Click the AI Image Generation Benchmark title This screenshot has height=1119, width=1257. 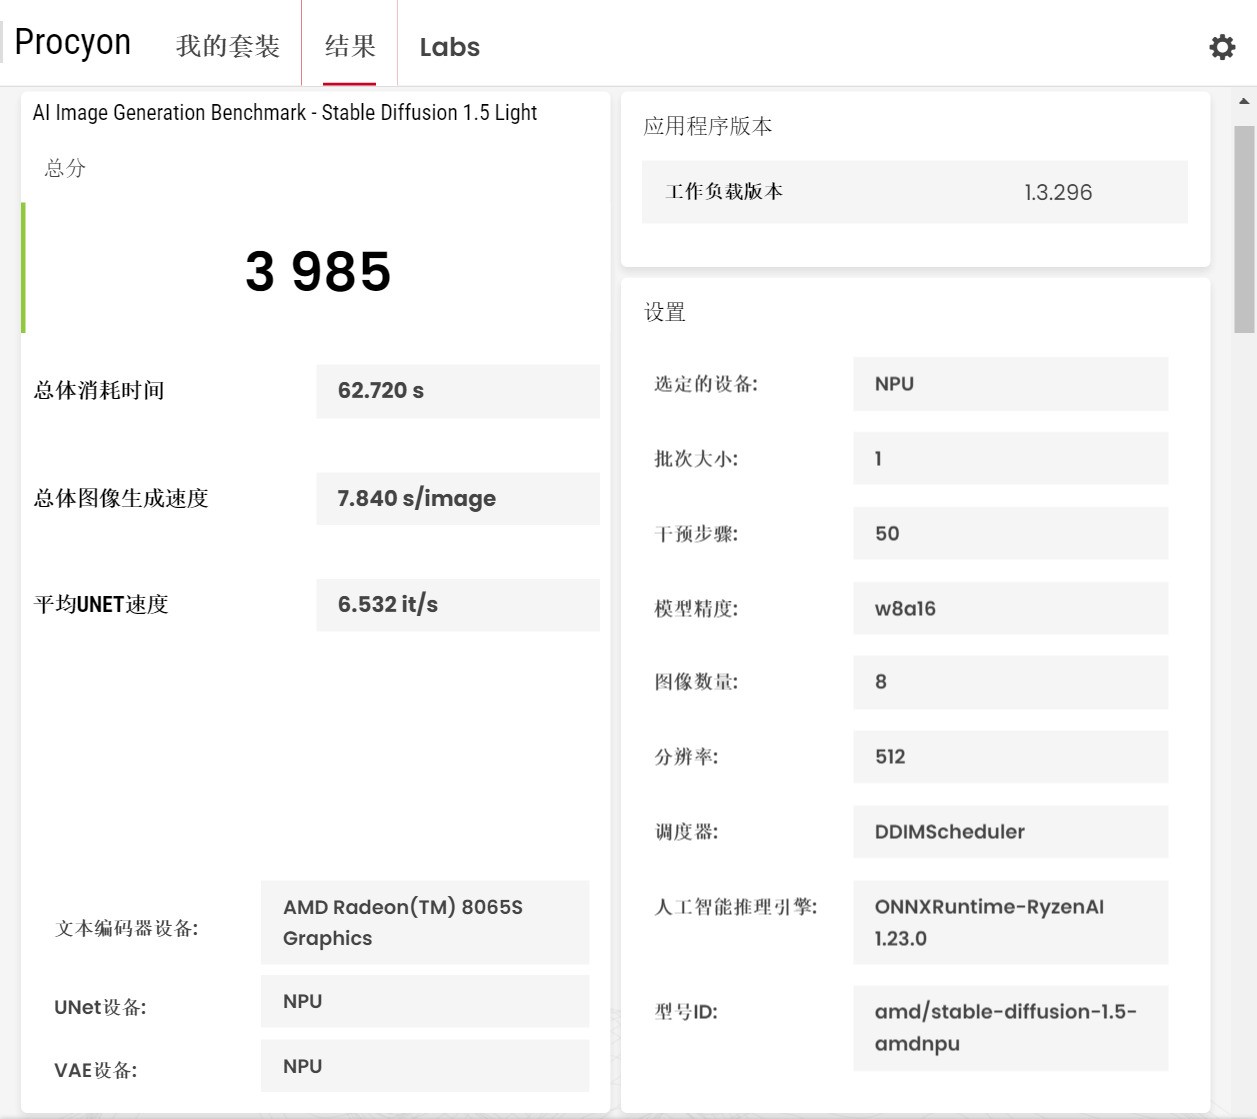[x=284, y=112]
